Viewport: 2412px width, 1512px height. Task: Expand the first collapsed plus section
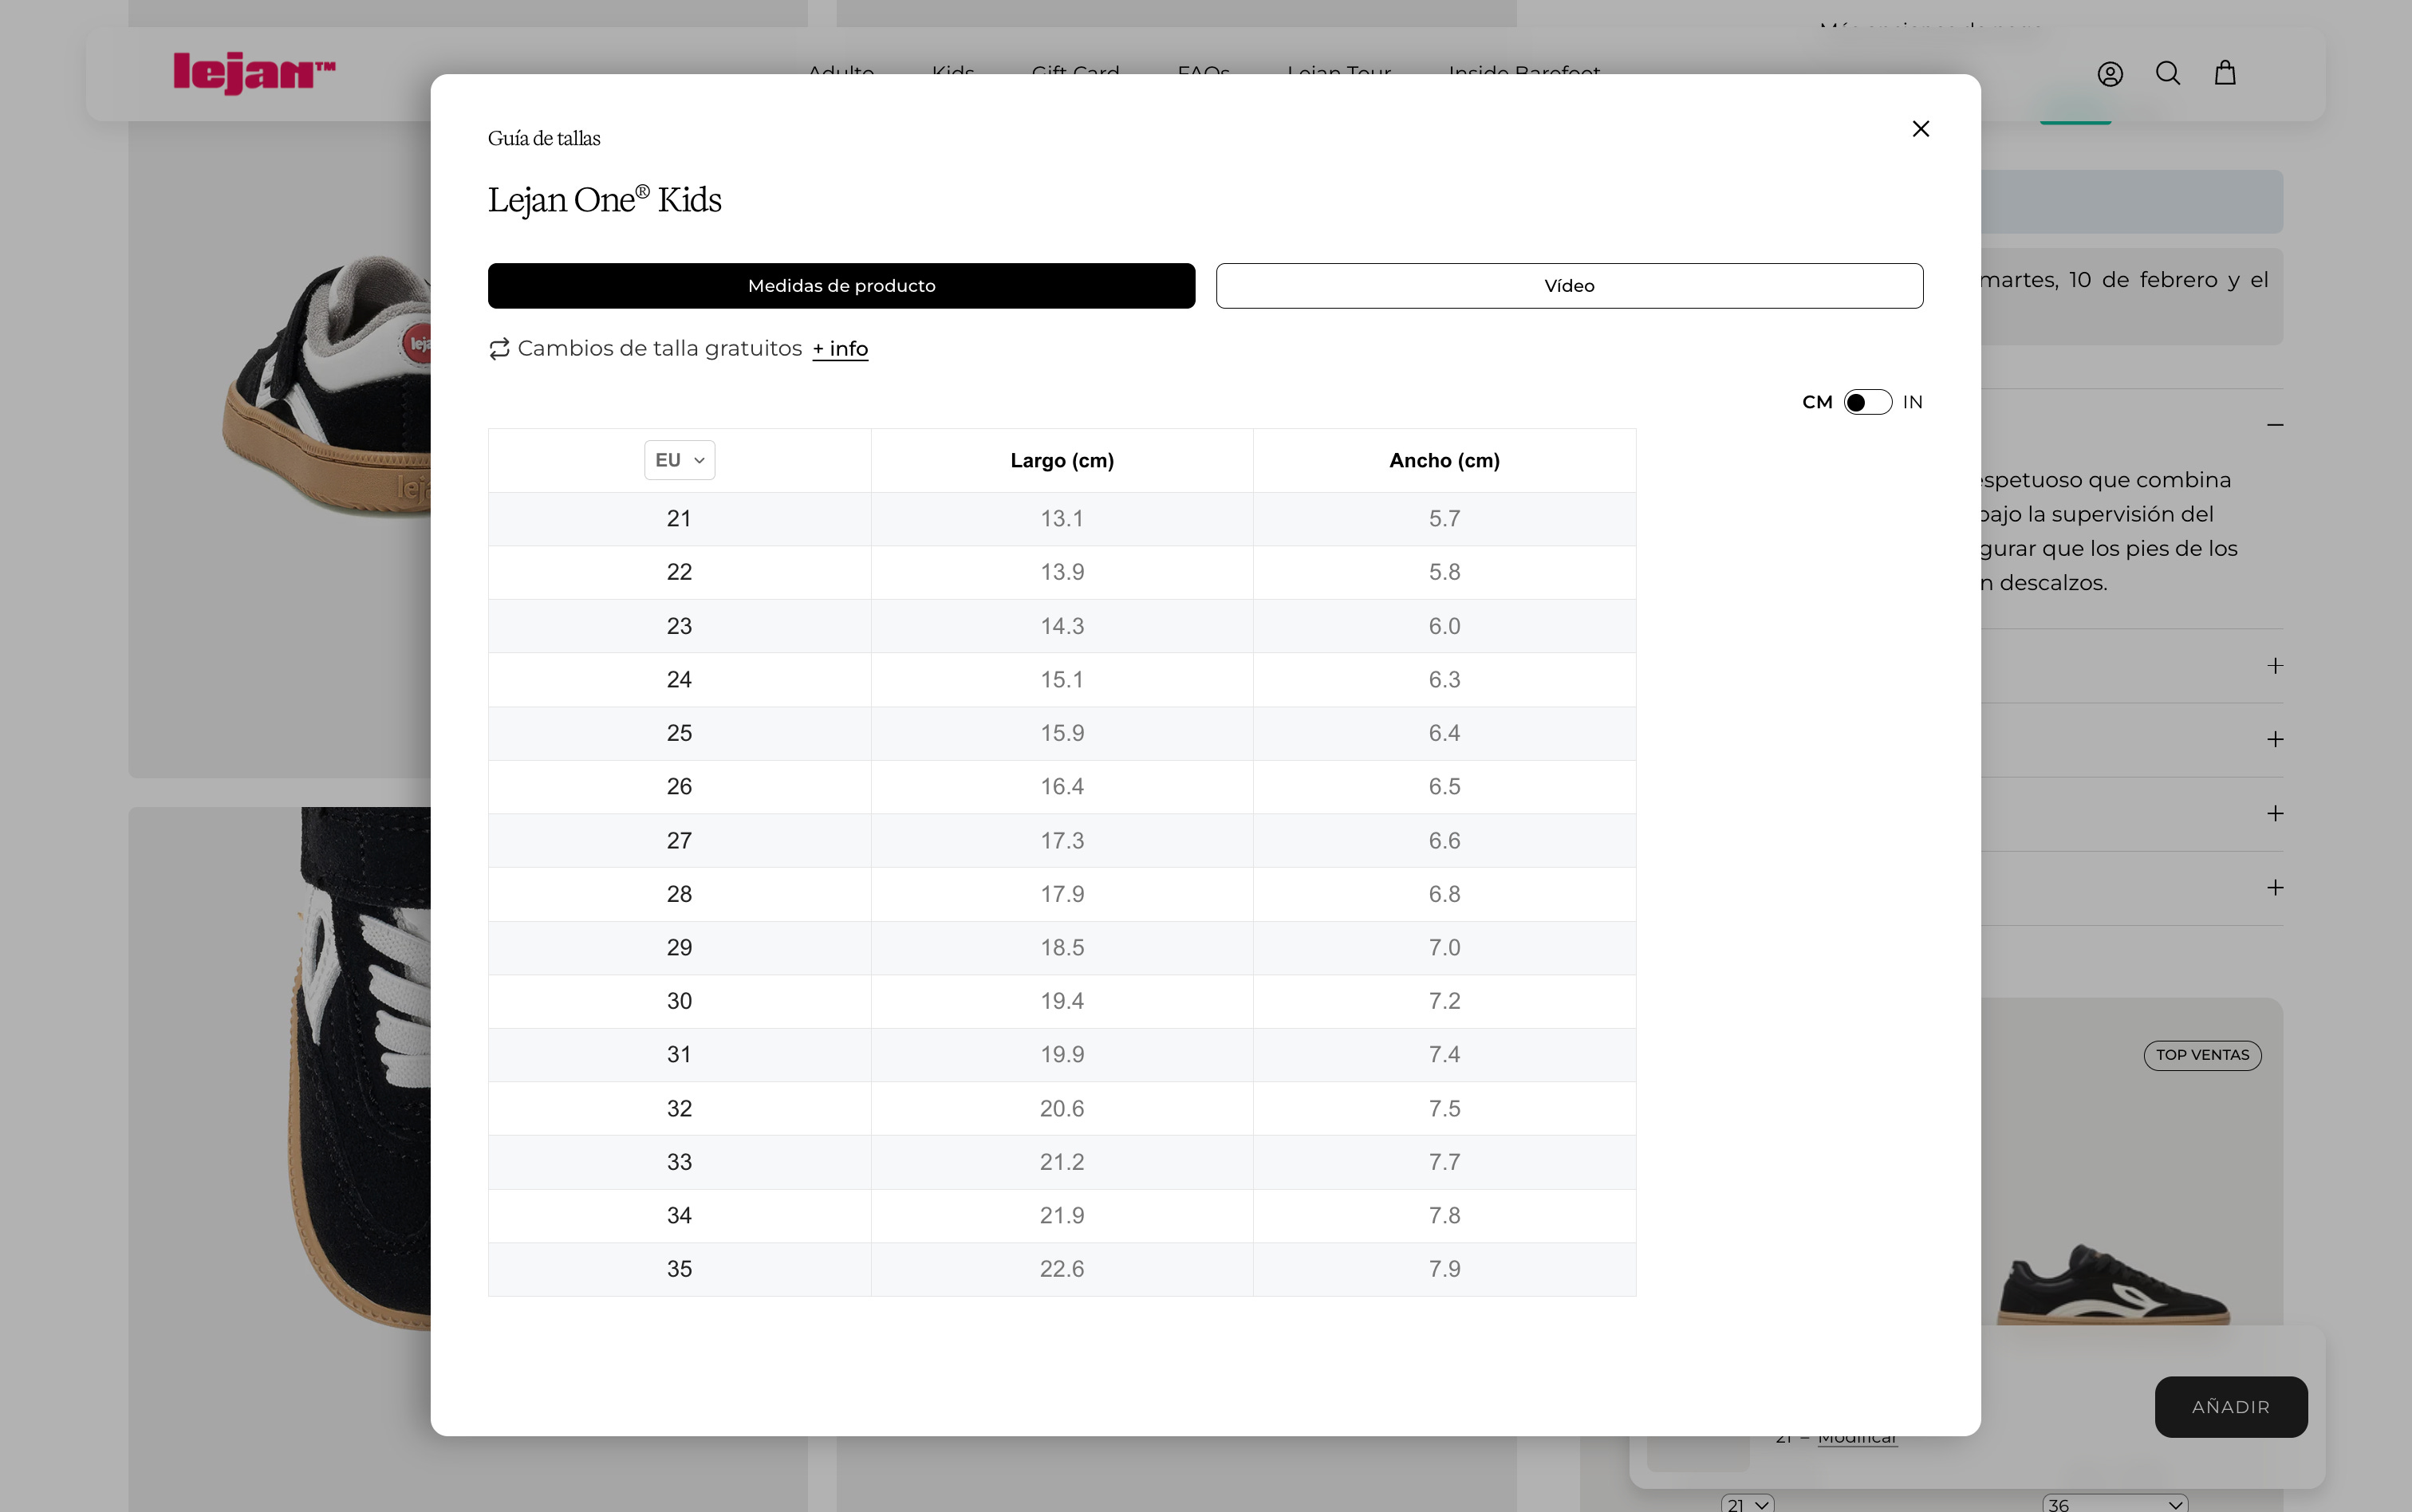coord(2275,666)
